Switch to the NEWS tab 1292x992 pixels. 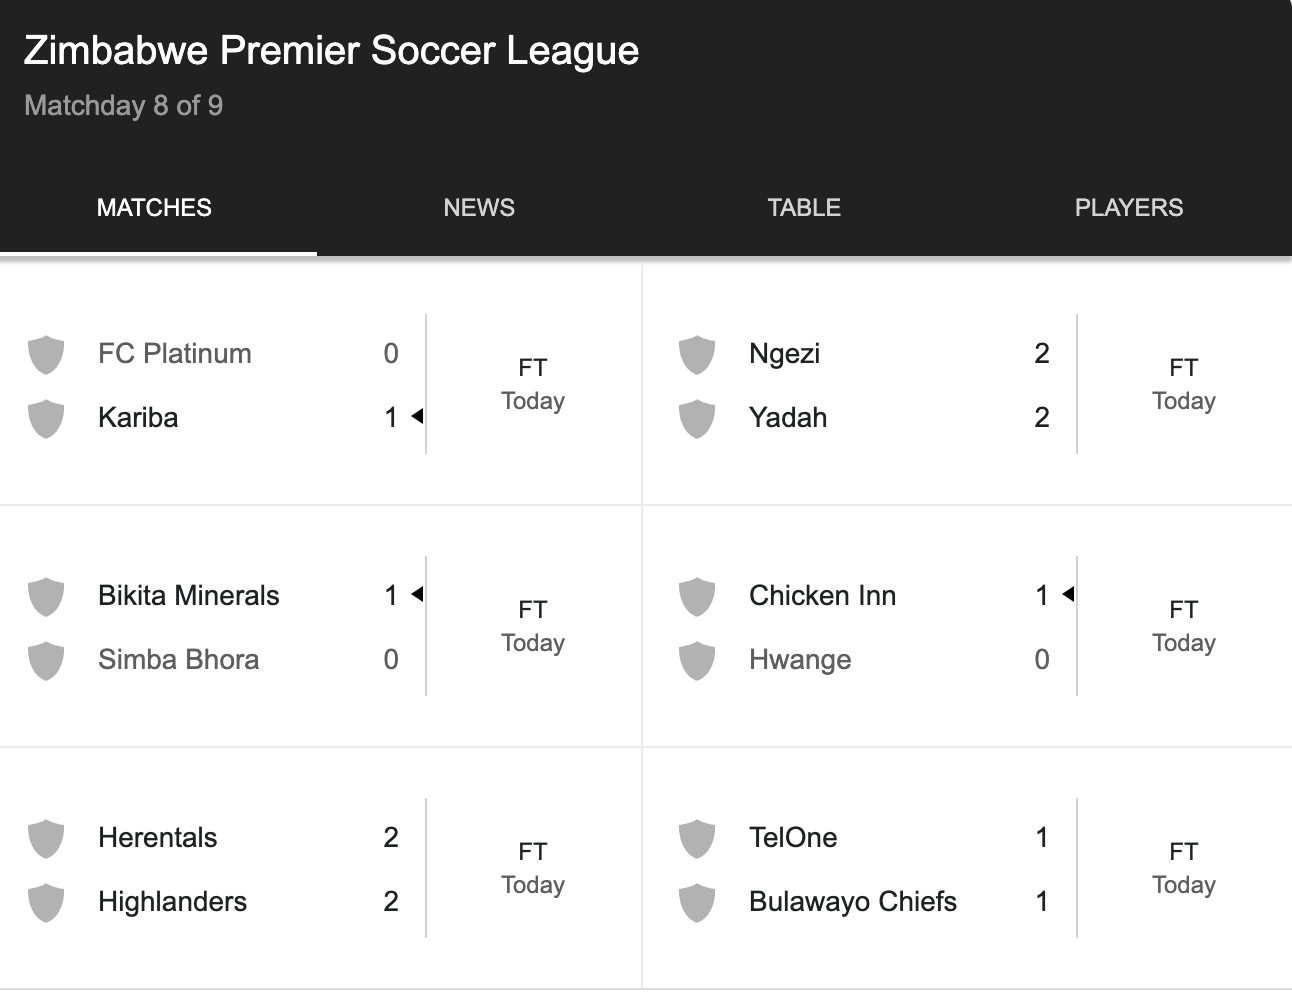pos(479,207)
